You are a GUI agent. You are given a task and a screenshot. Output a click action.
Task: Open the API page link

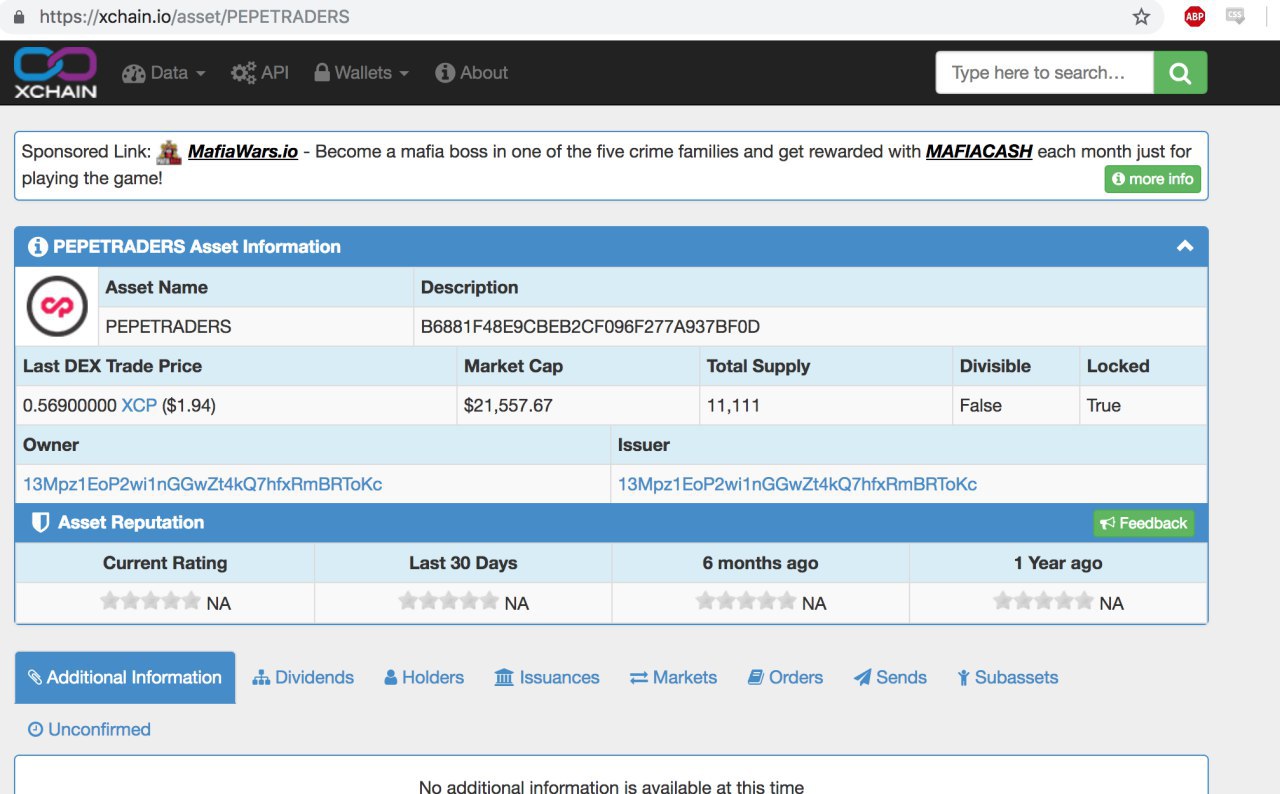(x=260, y=73)
